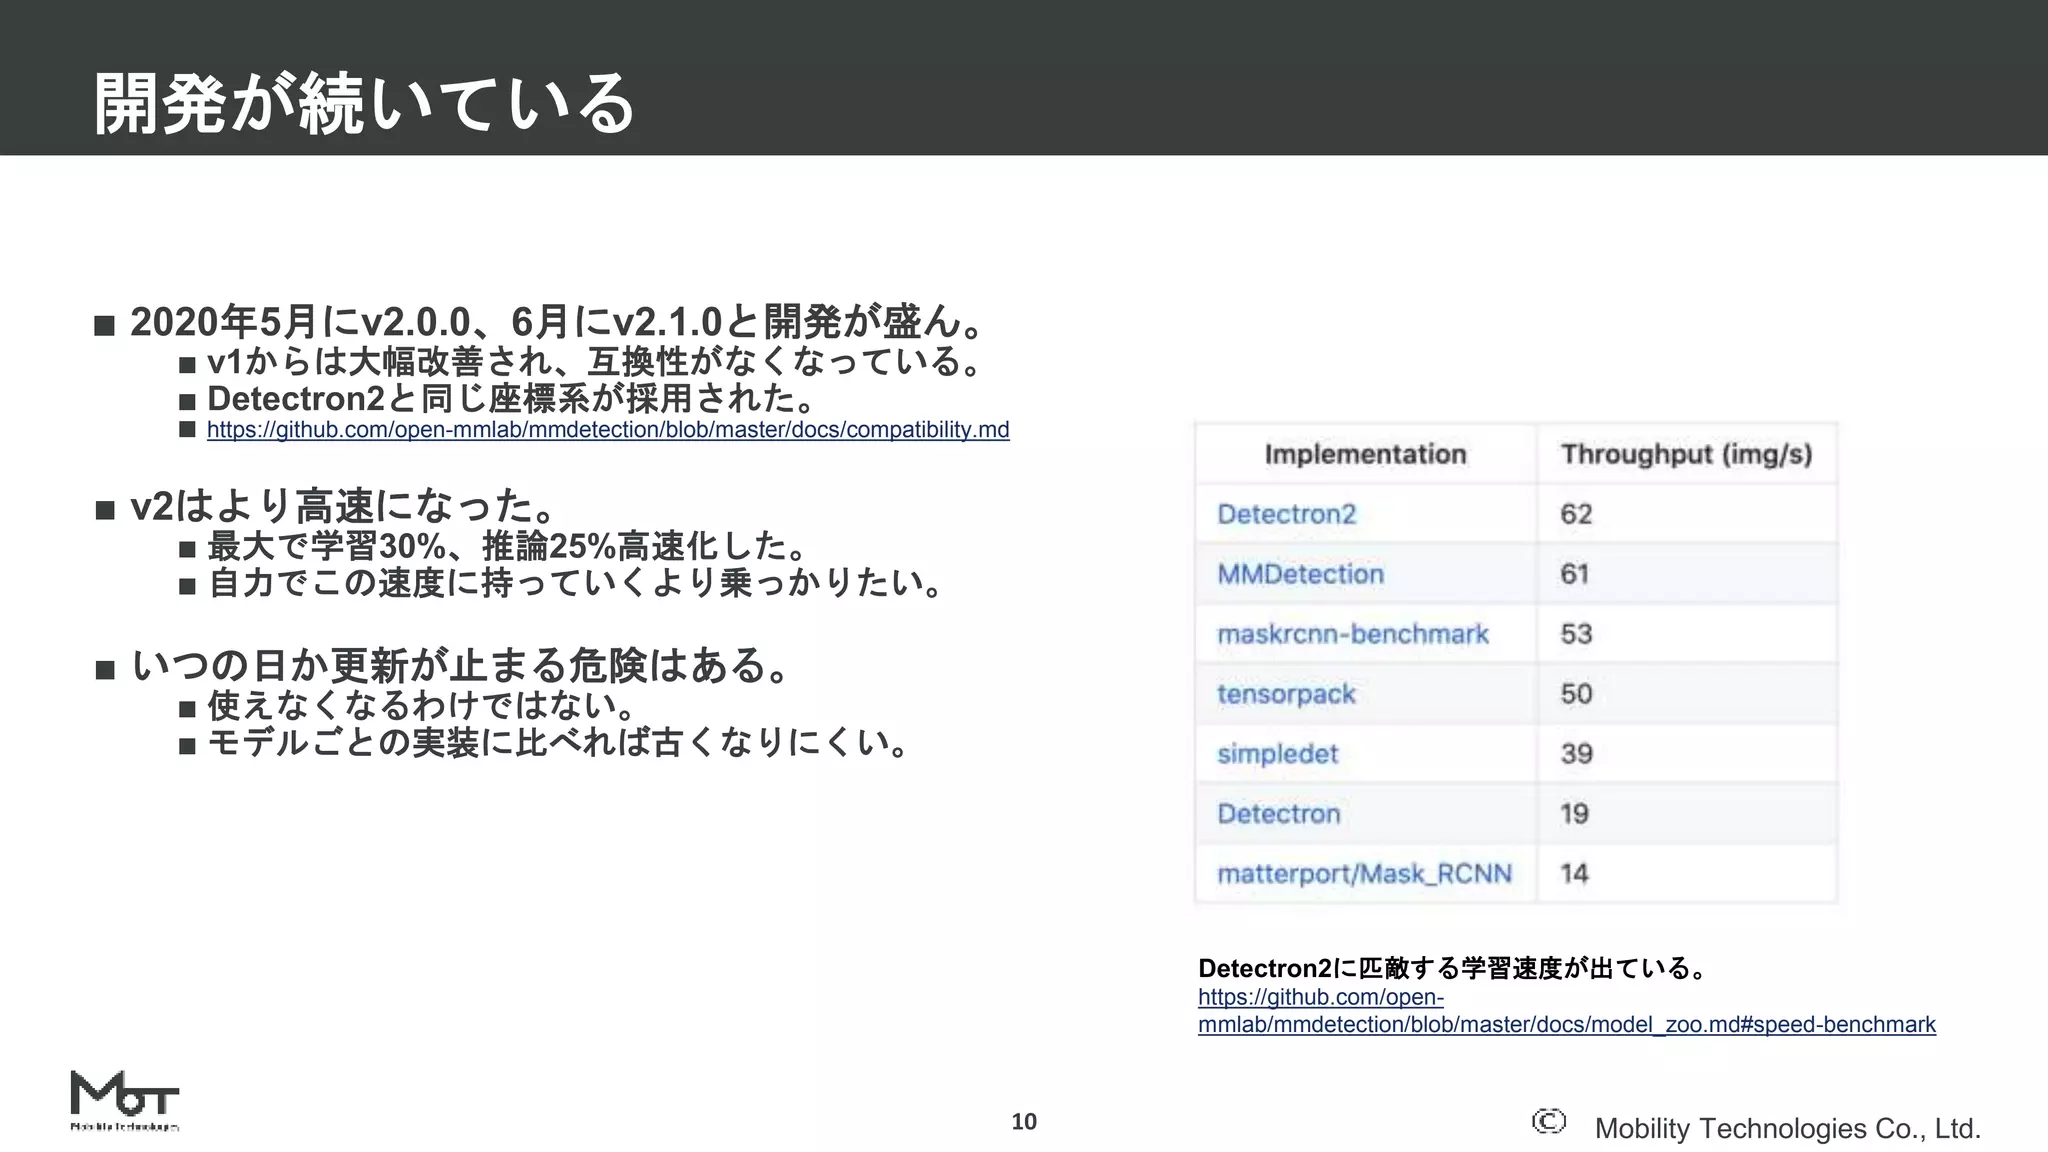Click the line 使えなくなるわけではない
This screenshot has width=2048, height=1152.
(423, 706)
